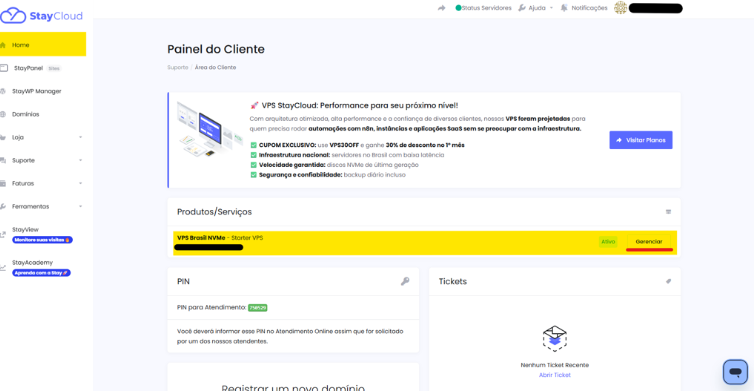Click the Produtos/Serviços menu icon
754x392 pixels.
(x=668, y=212)
